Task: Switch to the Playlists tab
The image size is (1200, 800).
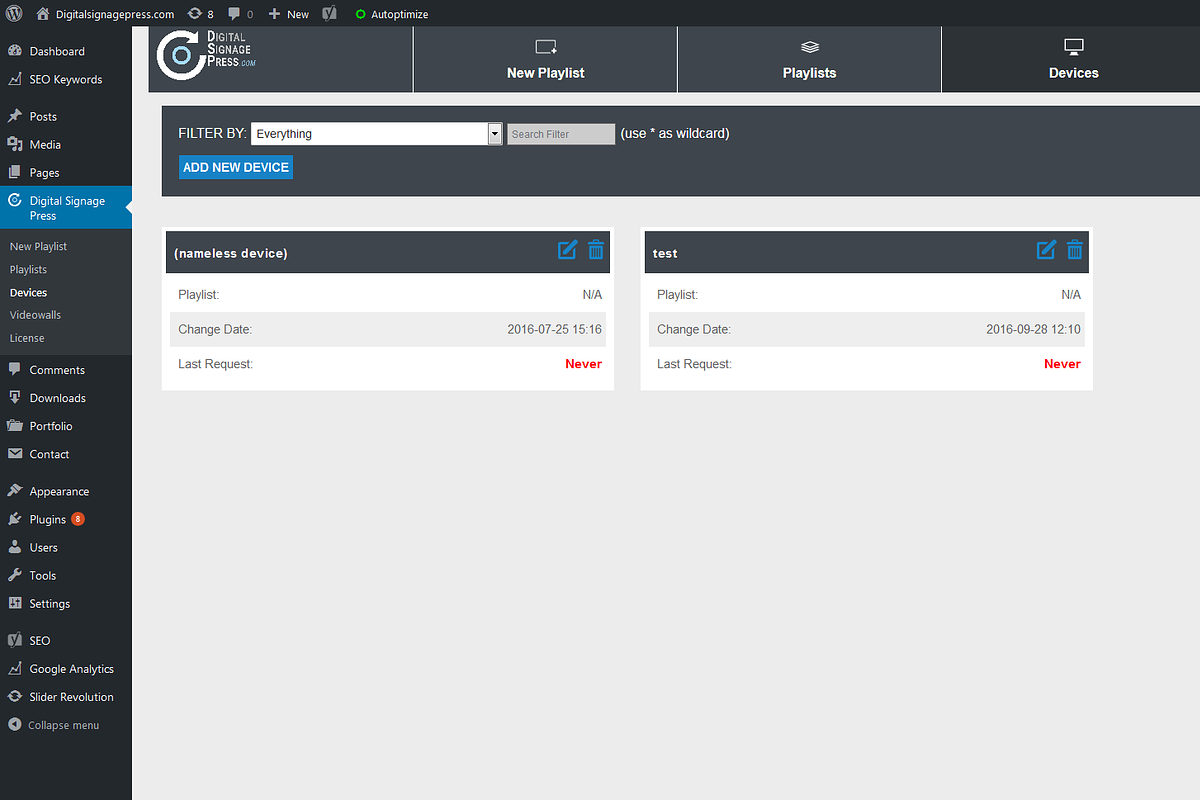Action: click(809, 60)
